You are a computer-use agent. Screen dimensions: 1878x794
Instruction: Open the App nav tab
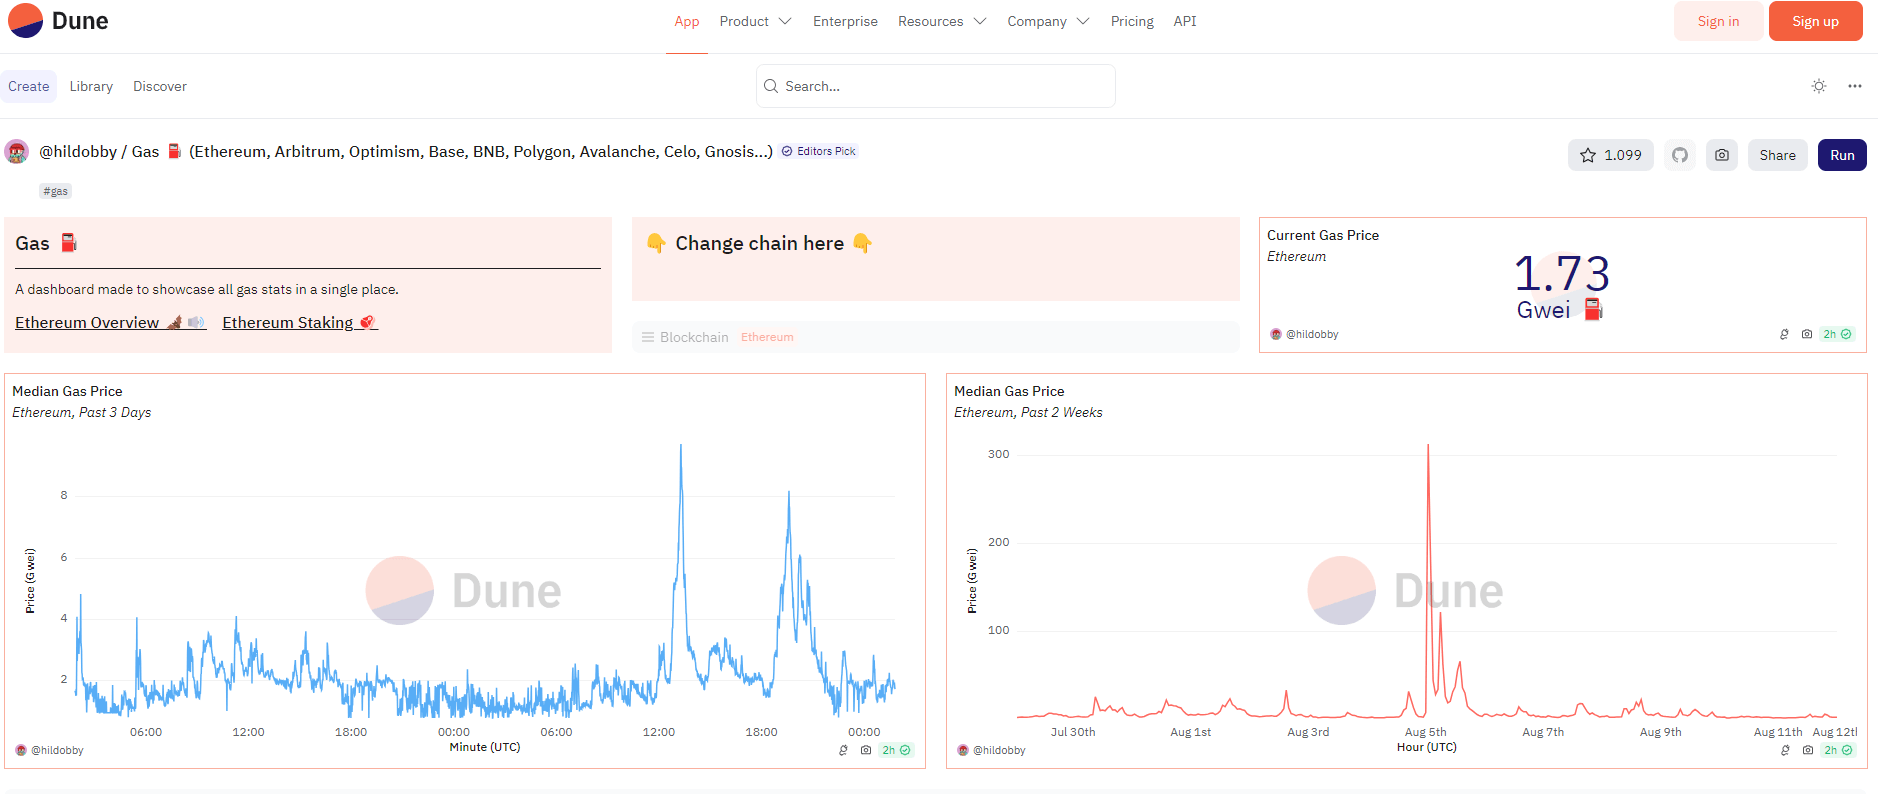coord(687,21)
